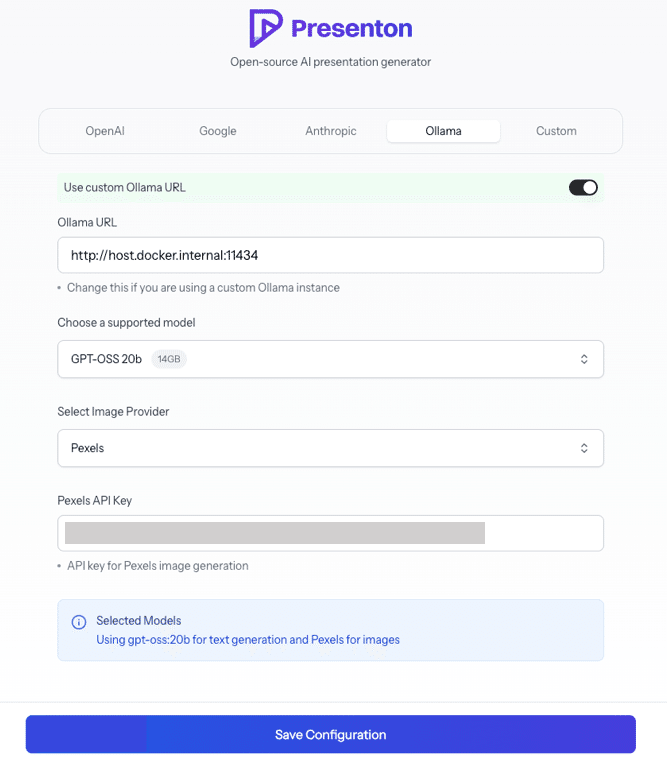Click the 14GB size badge

tap(169, 359)
